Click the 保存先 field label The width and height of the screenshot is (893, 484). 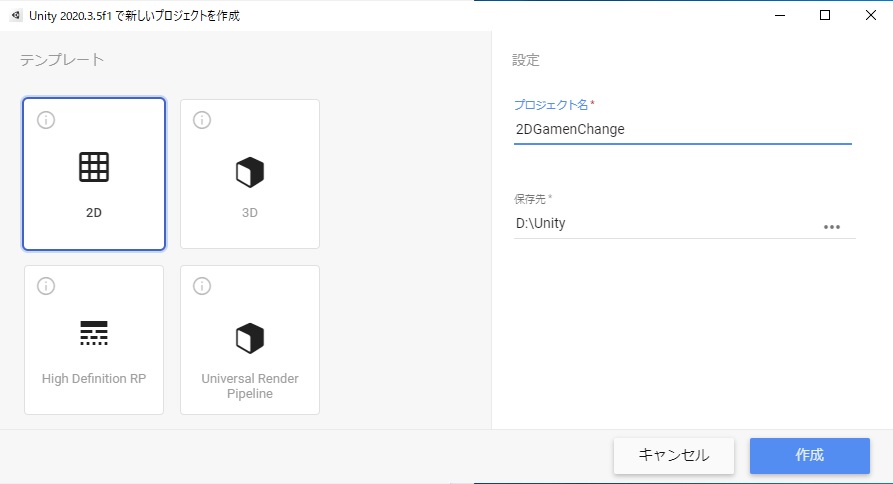pyautogui.click(x=533, y=199)
